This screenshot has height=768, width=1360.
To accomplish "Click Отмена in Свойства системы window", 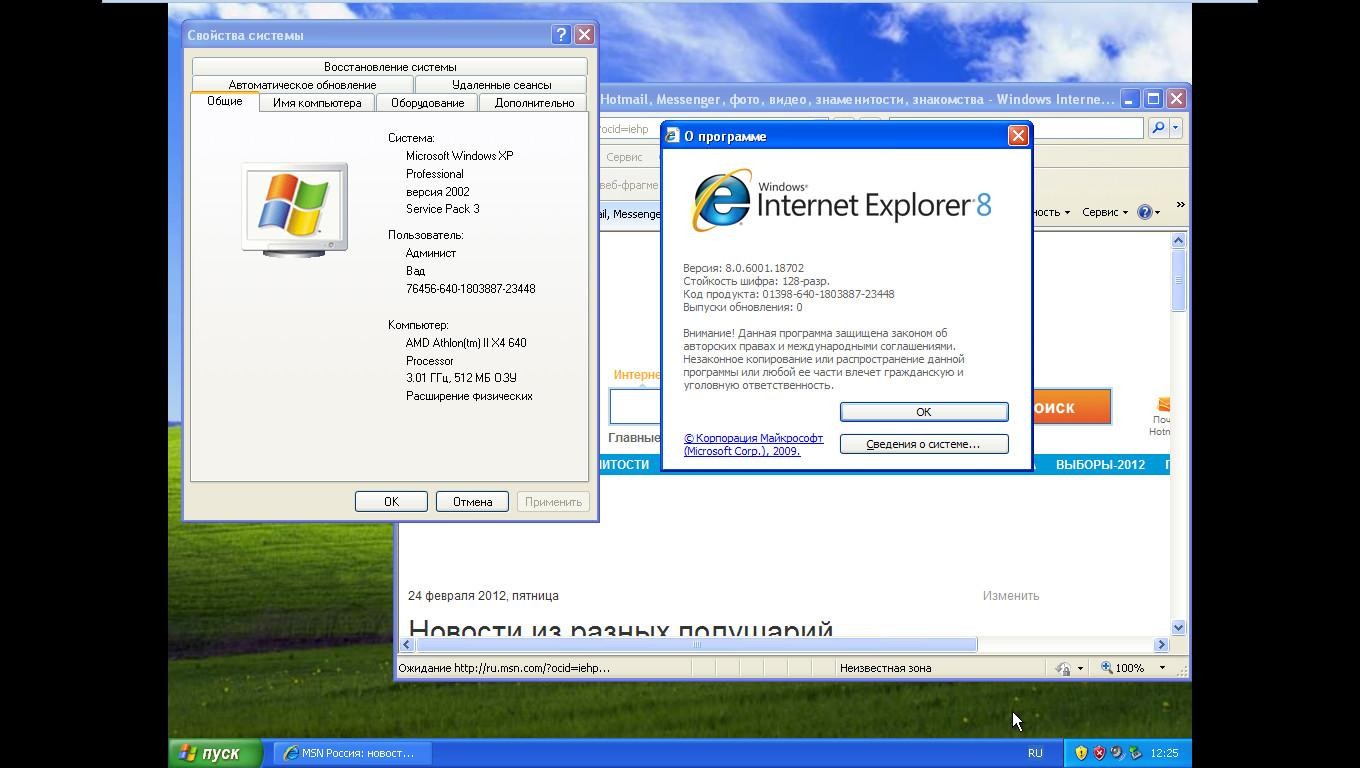I will click(472, 502).
